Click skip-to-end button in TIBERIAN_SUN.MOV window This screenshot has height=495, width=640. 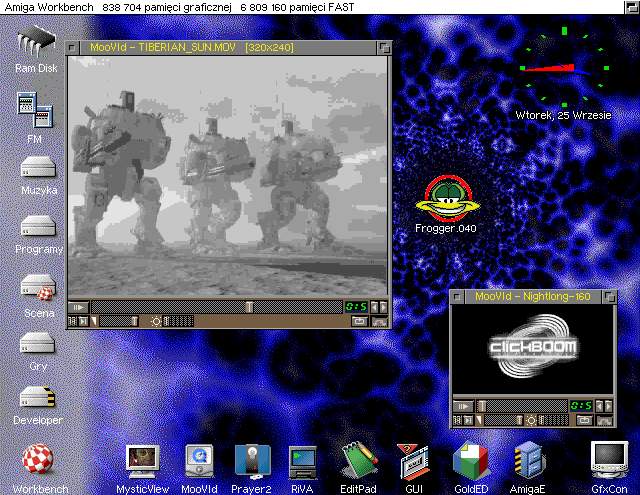83,322
